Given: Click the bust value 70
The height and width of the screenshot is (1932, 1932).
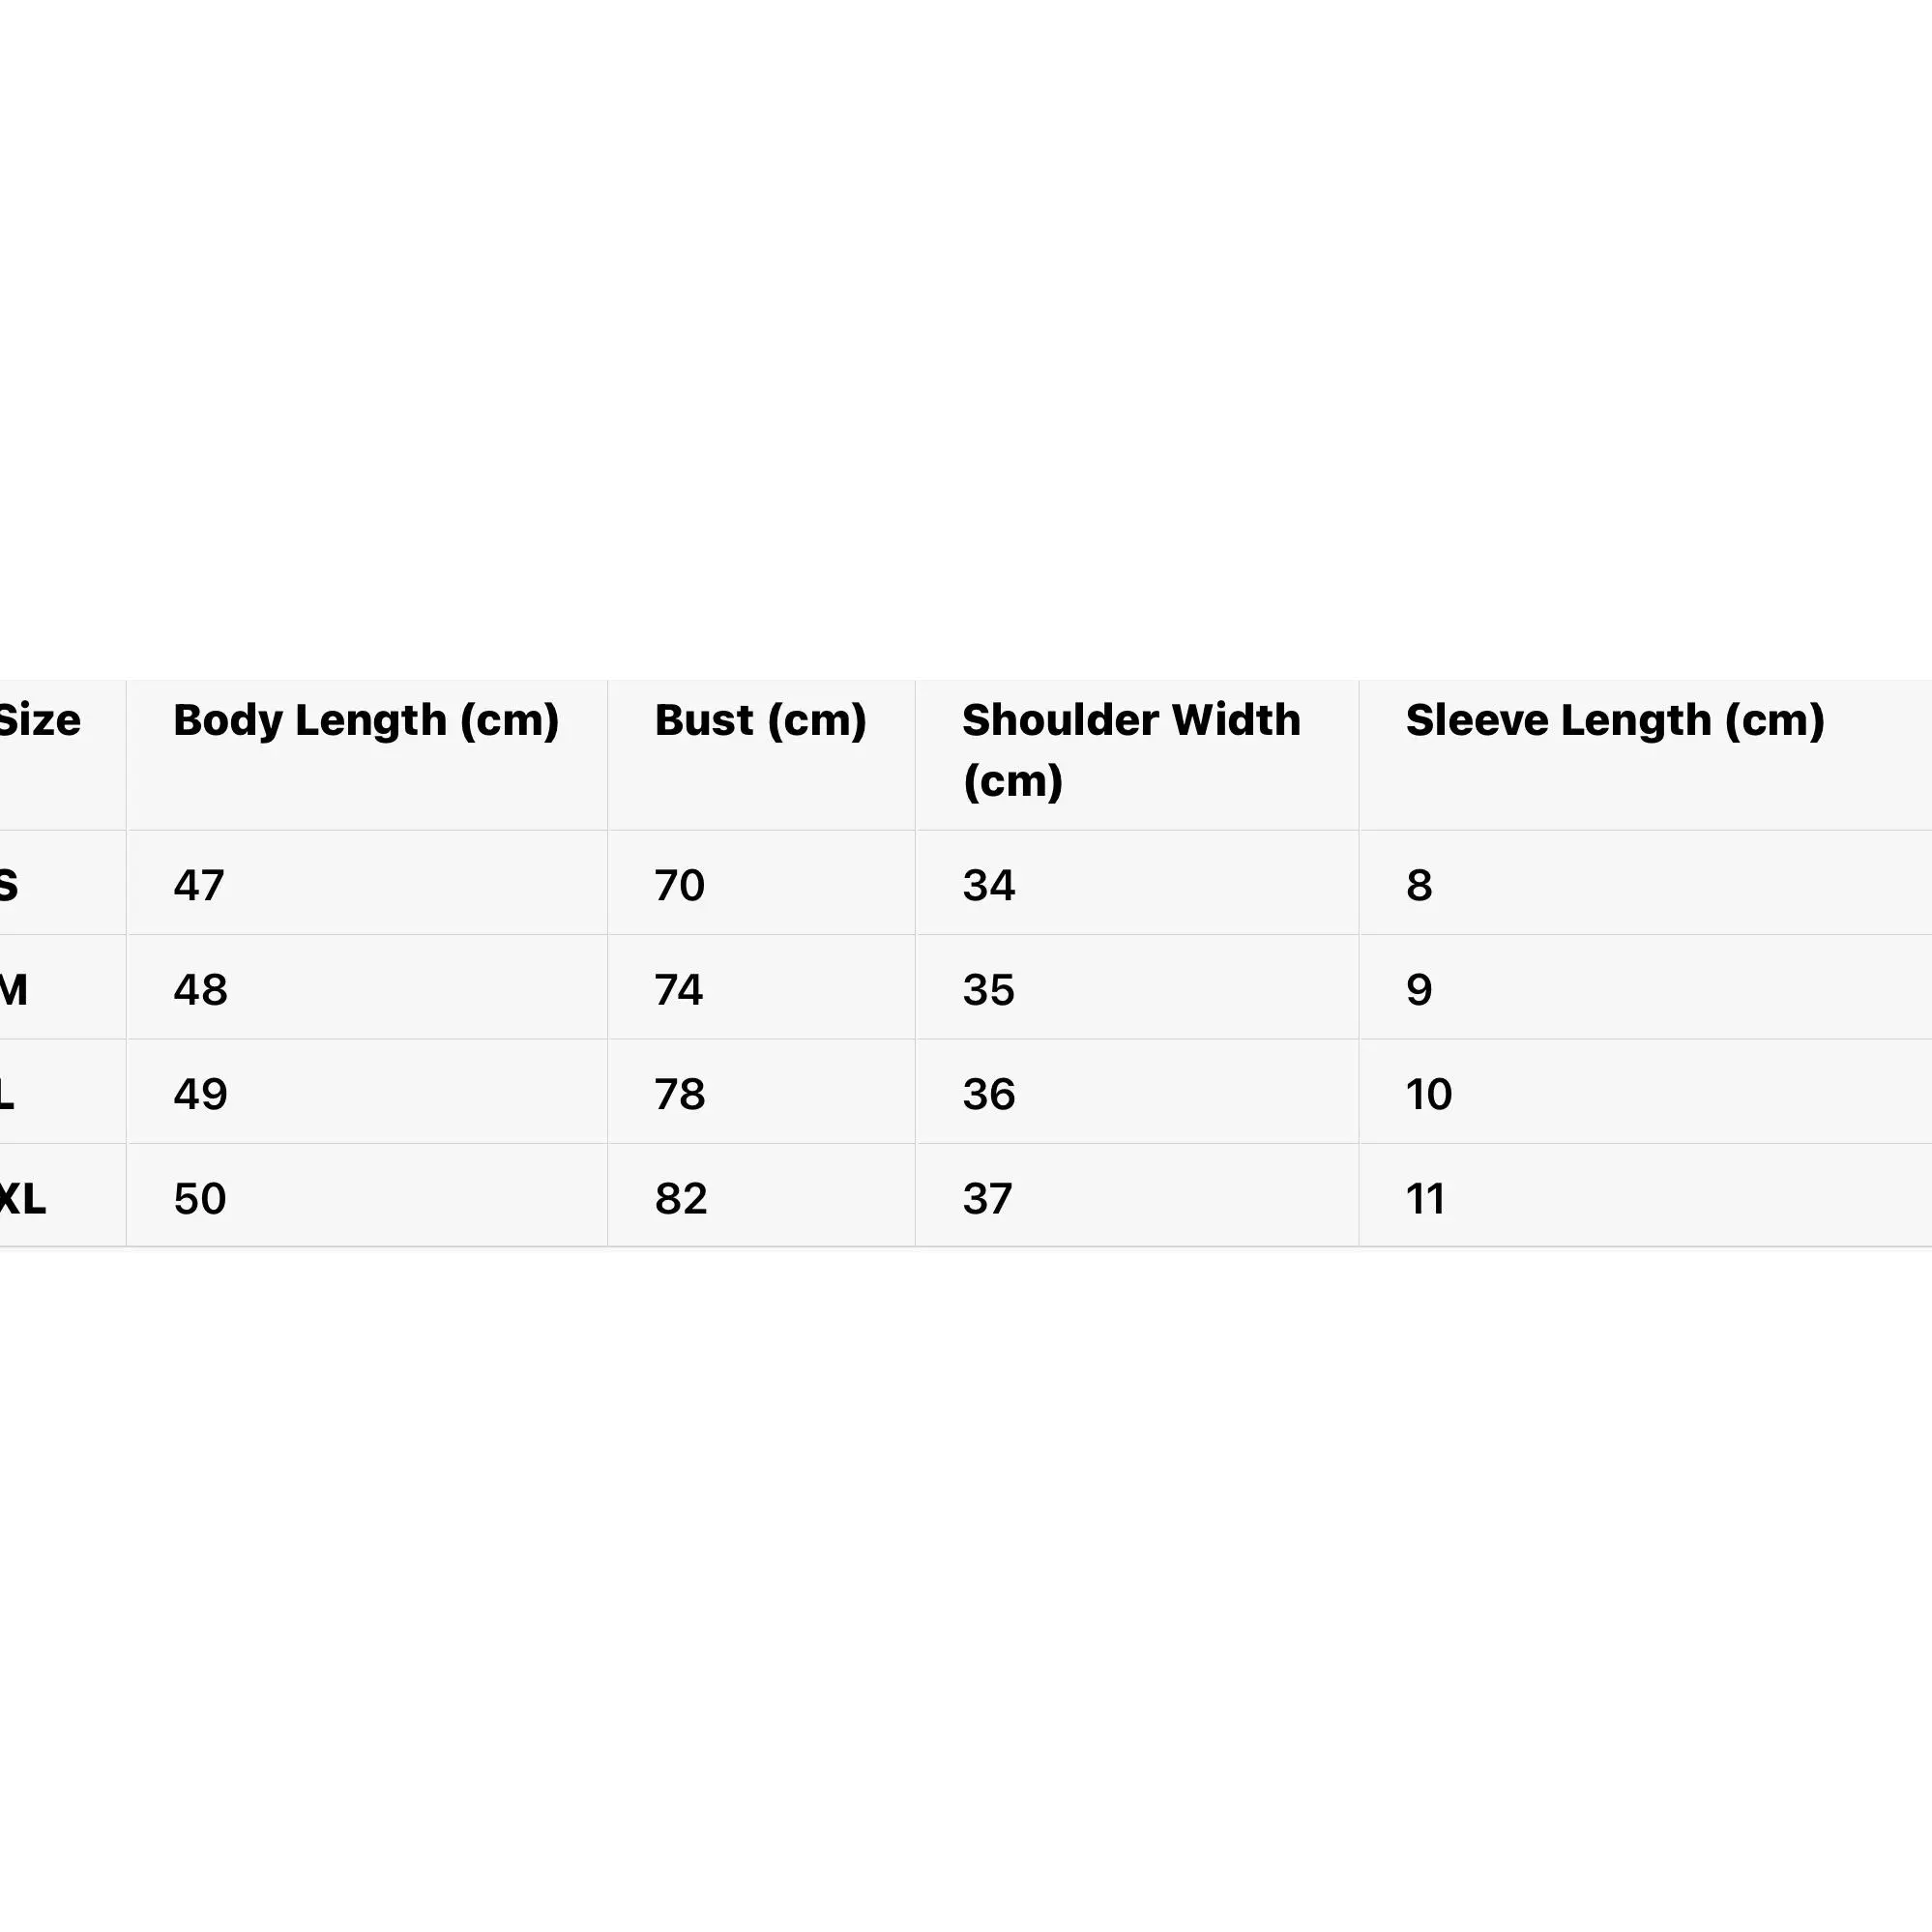Looking at the screenshot, I should (680, 886).
